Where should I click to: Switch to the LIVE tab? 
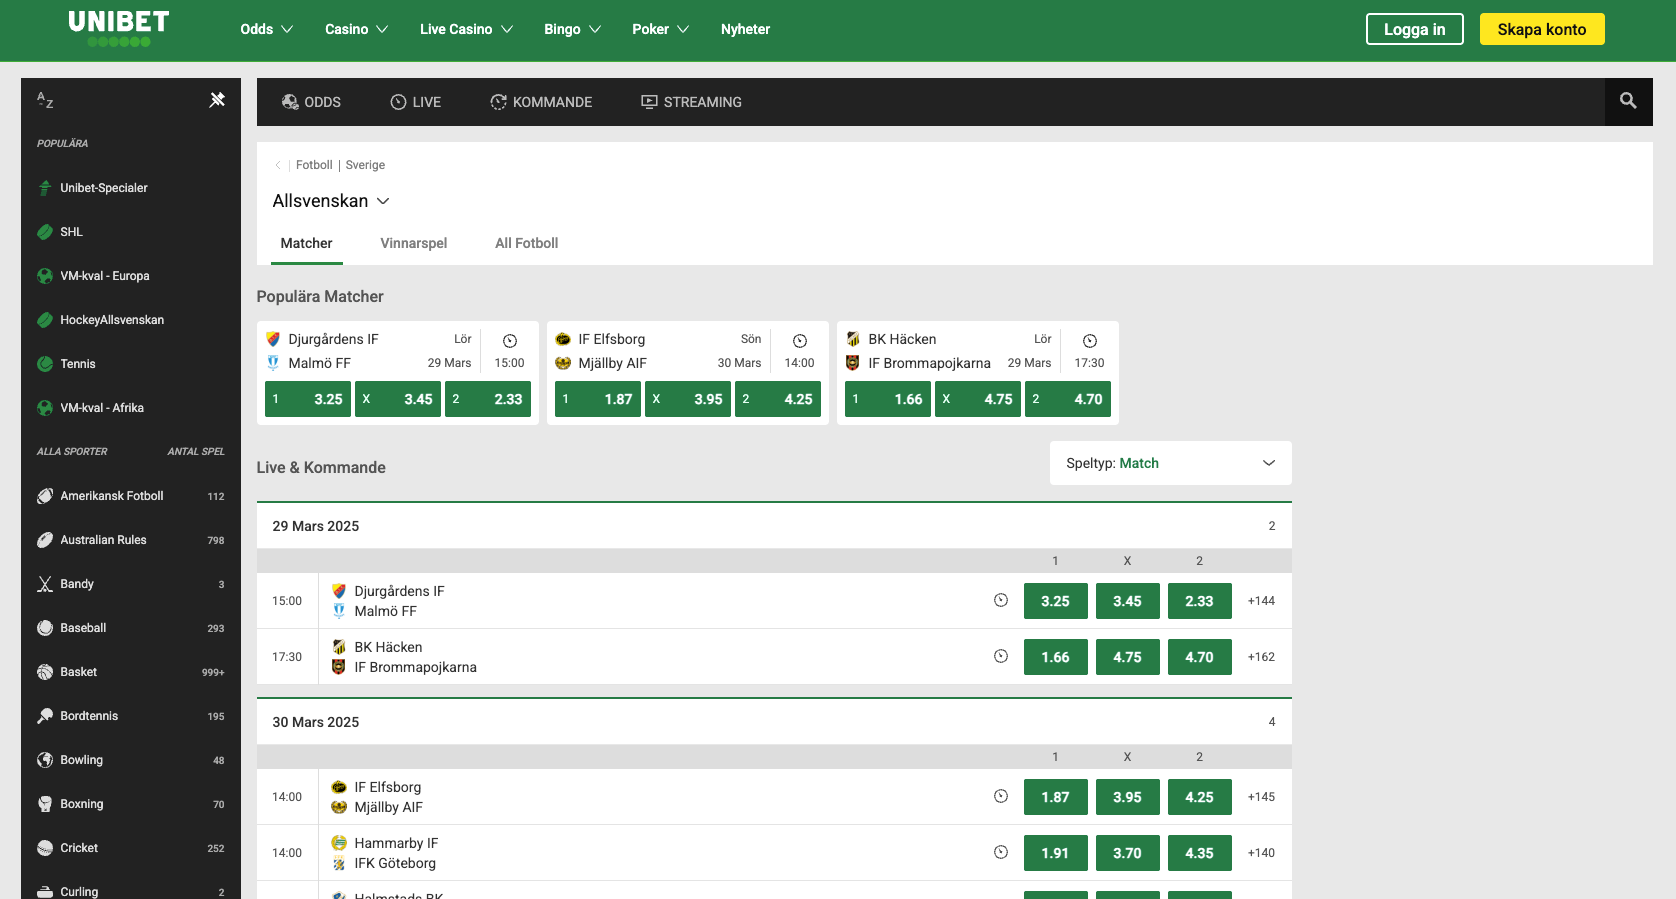coord(415,102)
